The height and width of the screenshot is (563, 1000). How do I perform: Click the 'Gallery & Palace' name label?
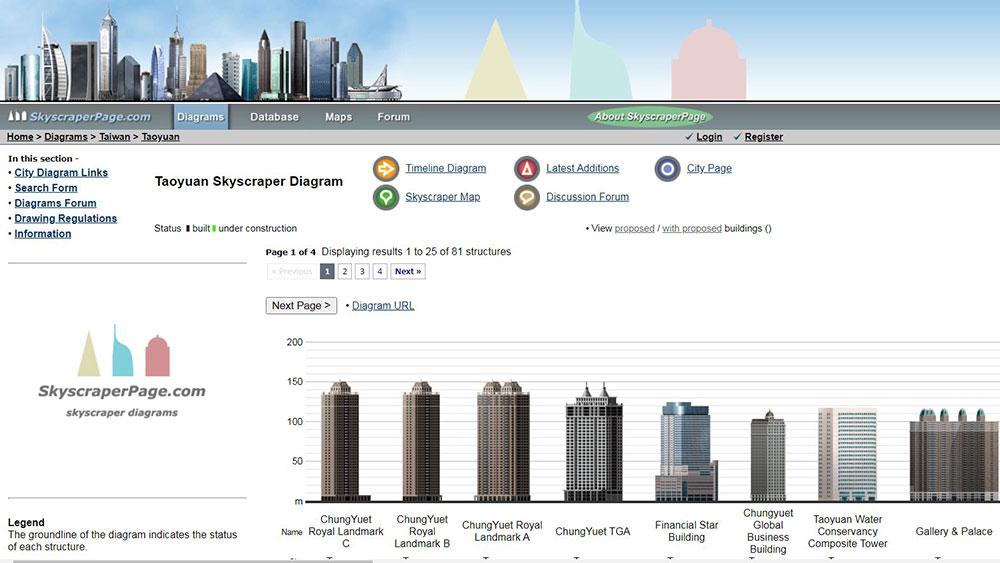point(954,531)
